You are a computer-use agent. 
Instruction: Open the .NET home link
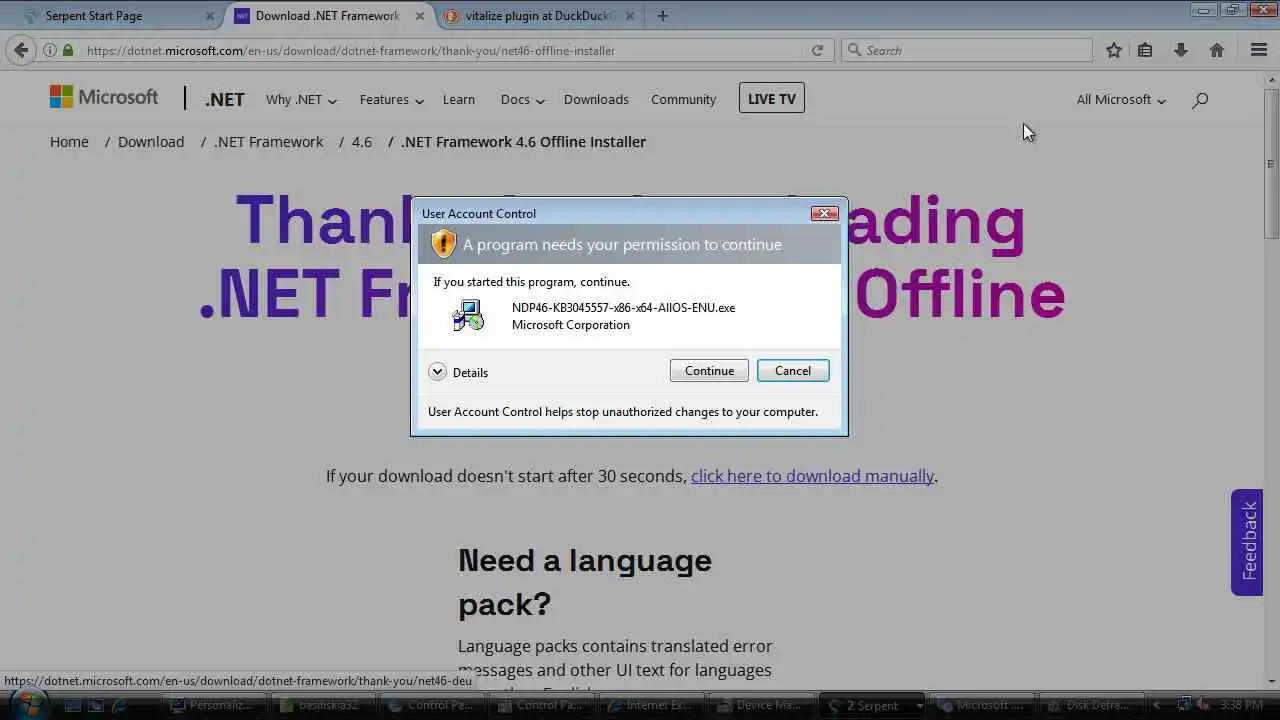(225, 99)
